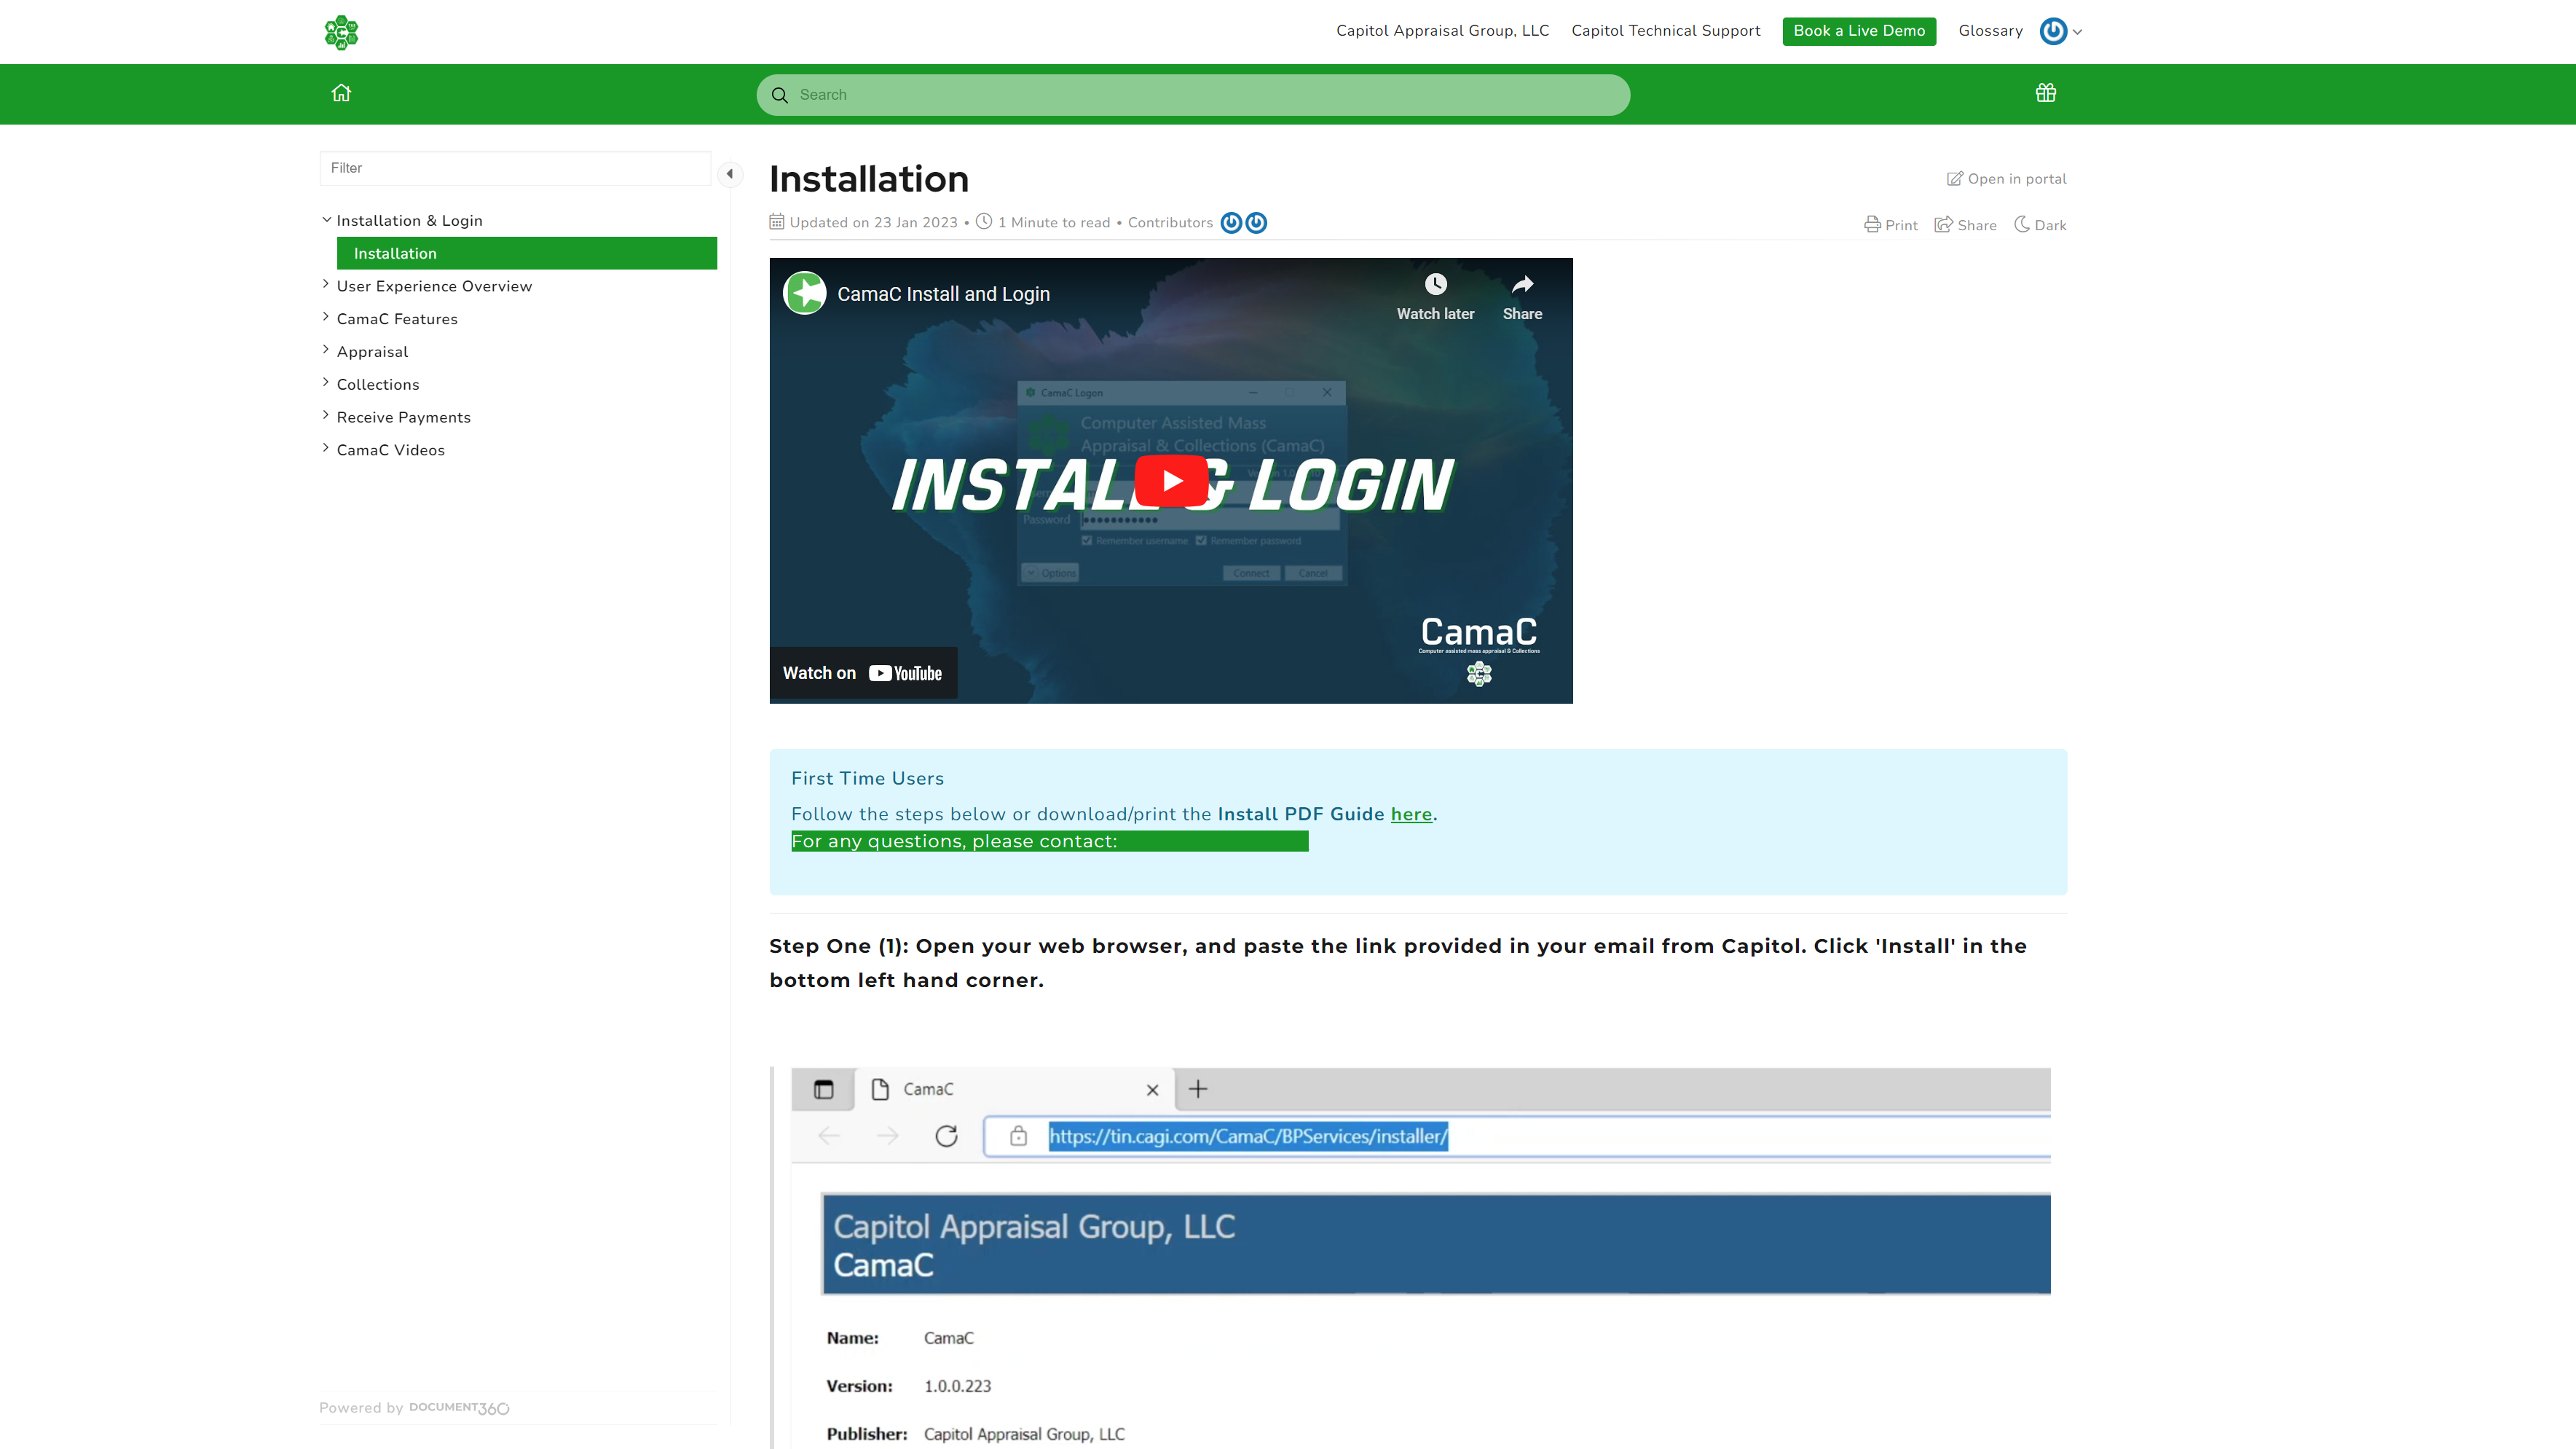This screenshot has height=1449, width=2576.
Task: Expand CamaC Videos category
Action: [326, 449]
